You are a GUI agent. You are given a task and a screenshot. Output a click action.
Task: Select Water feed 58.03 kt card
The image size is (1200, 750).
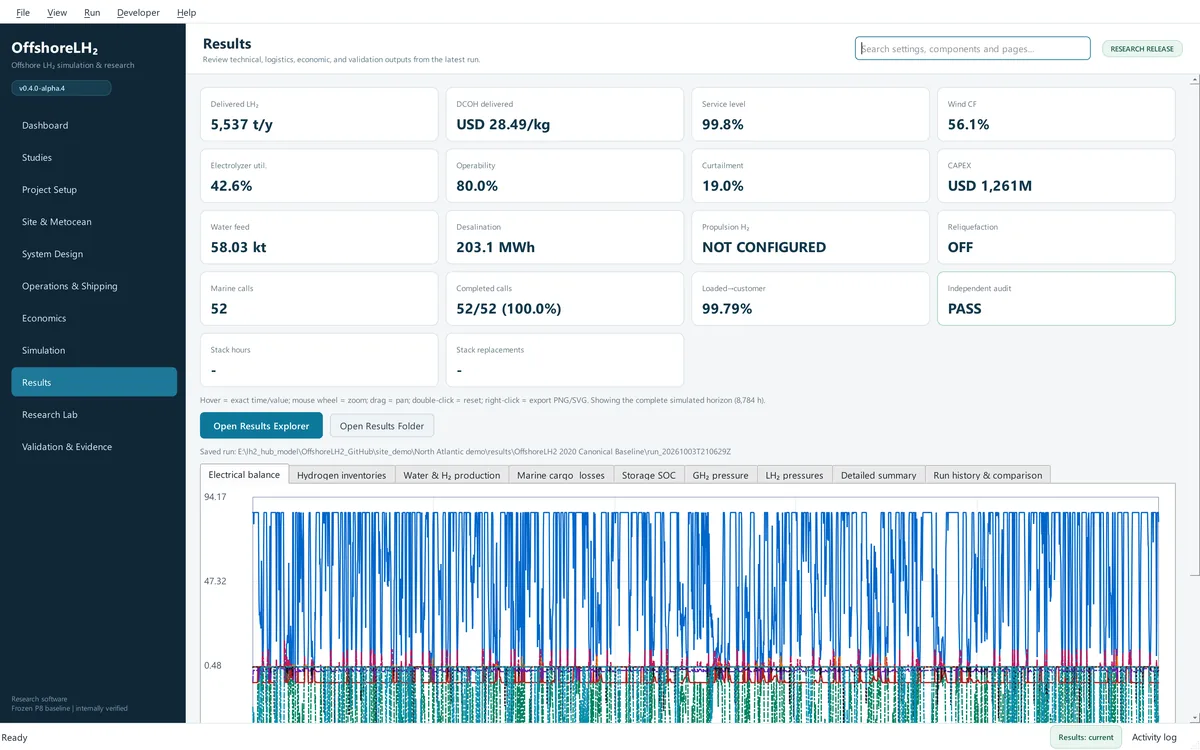tap(319, 237)
